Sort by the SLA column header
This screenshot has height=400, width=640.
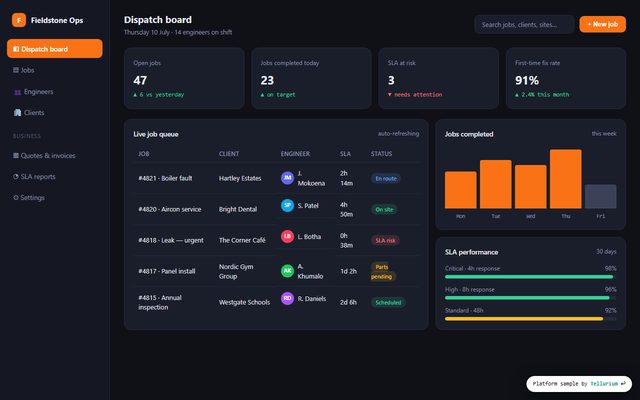(x=345, y=154)
